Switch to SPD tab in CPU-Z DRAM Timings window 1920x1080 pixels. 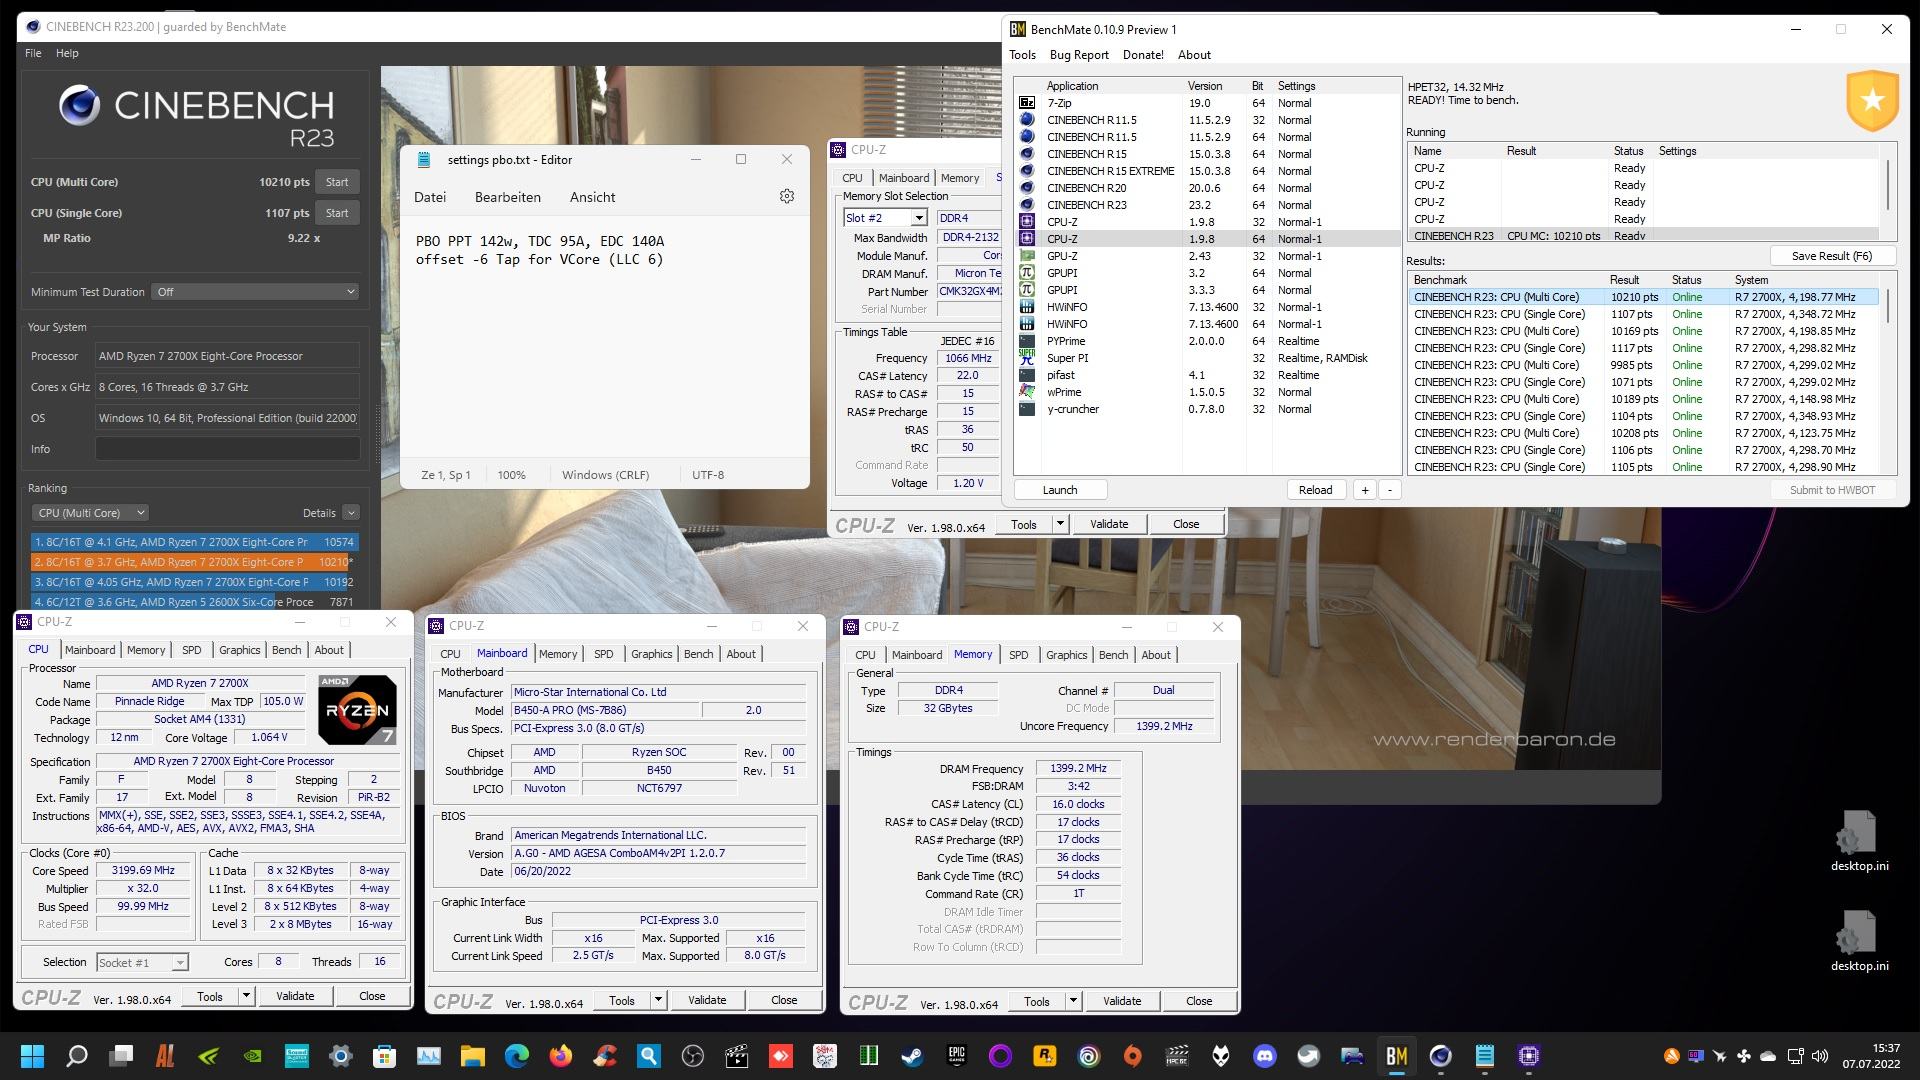click(1018, 655)
